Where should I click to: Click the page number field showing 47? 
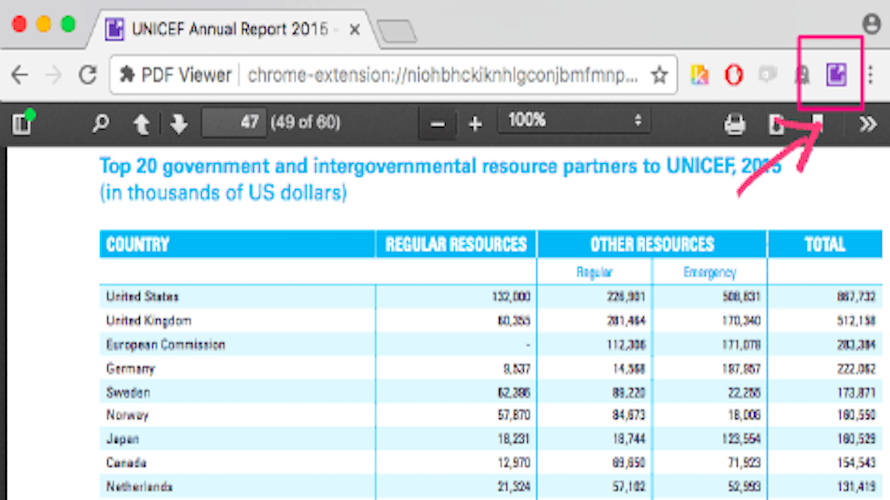click(x=234, y=123)
